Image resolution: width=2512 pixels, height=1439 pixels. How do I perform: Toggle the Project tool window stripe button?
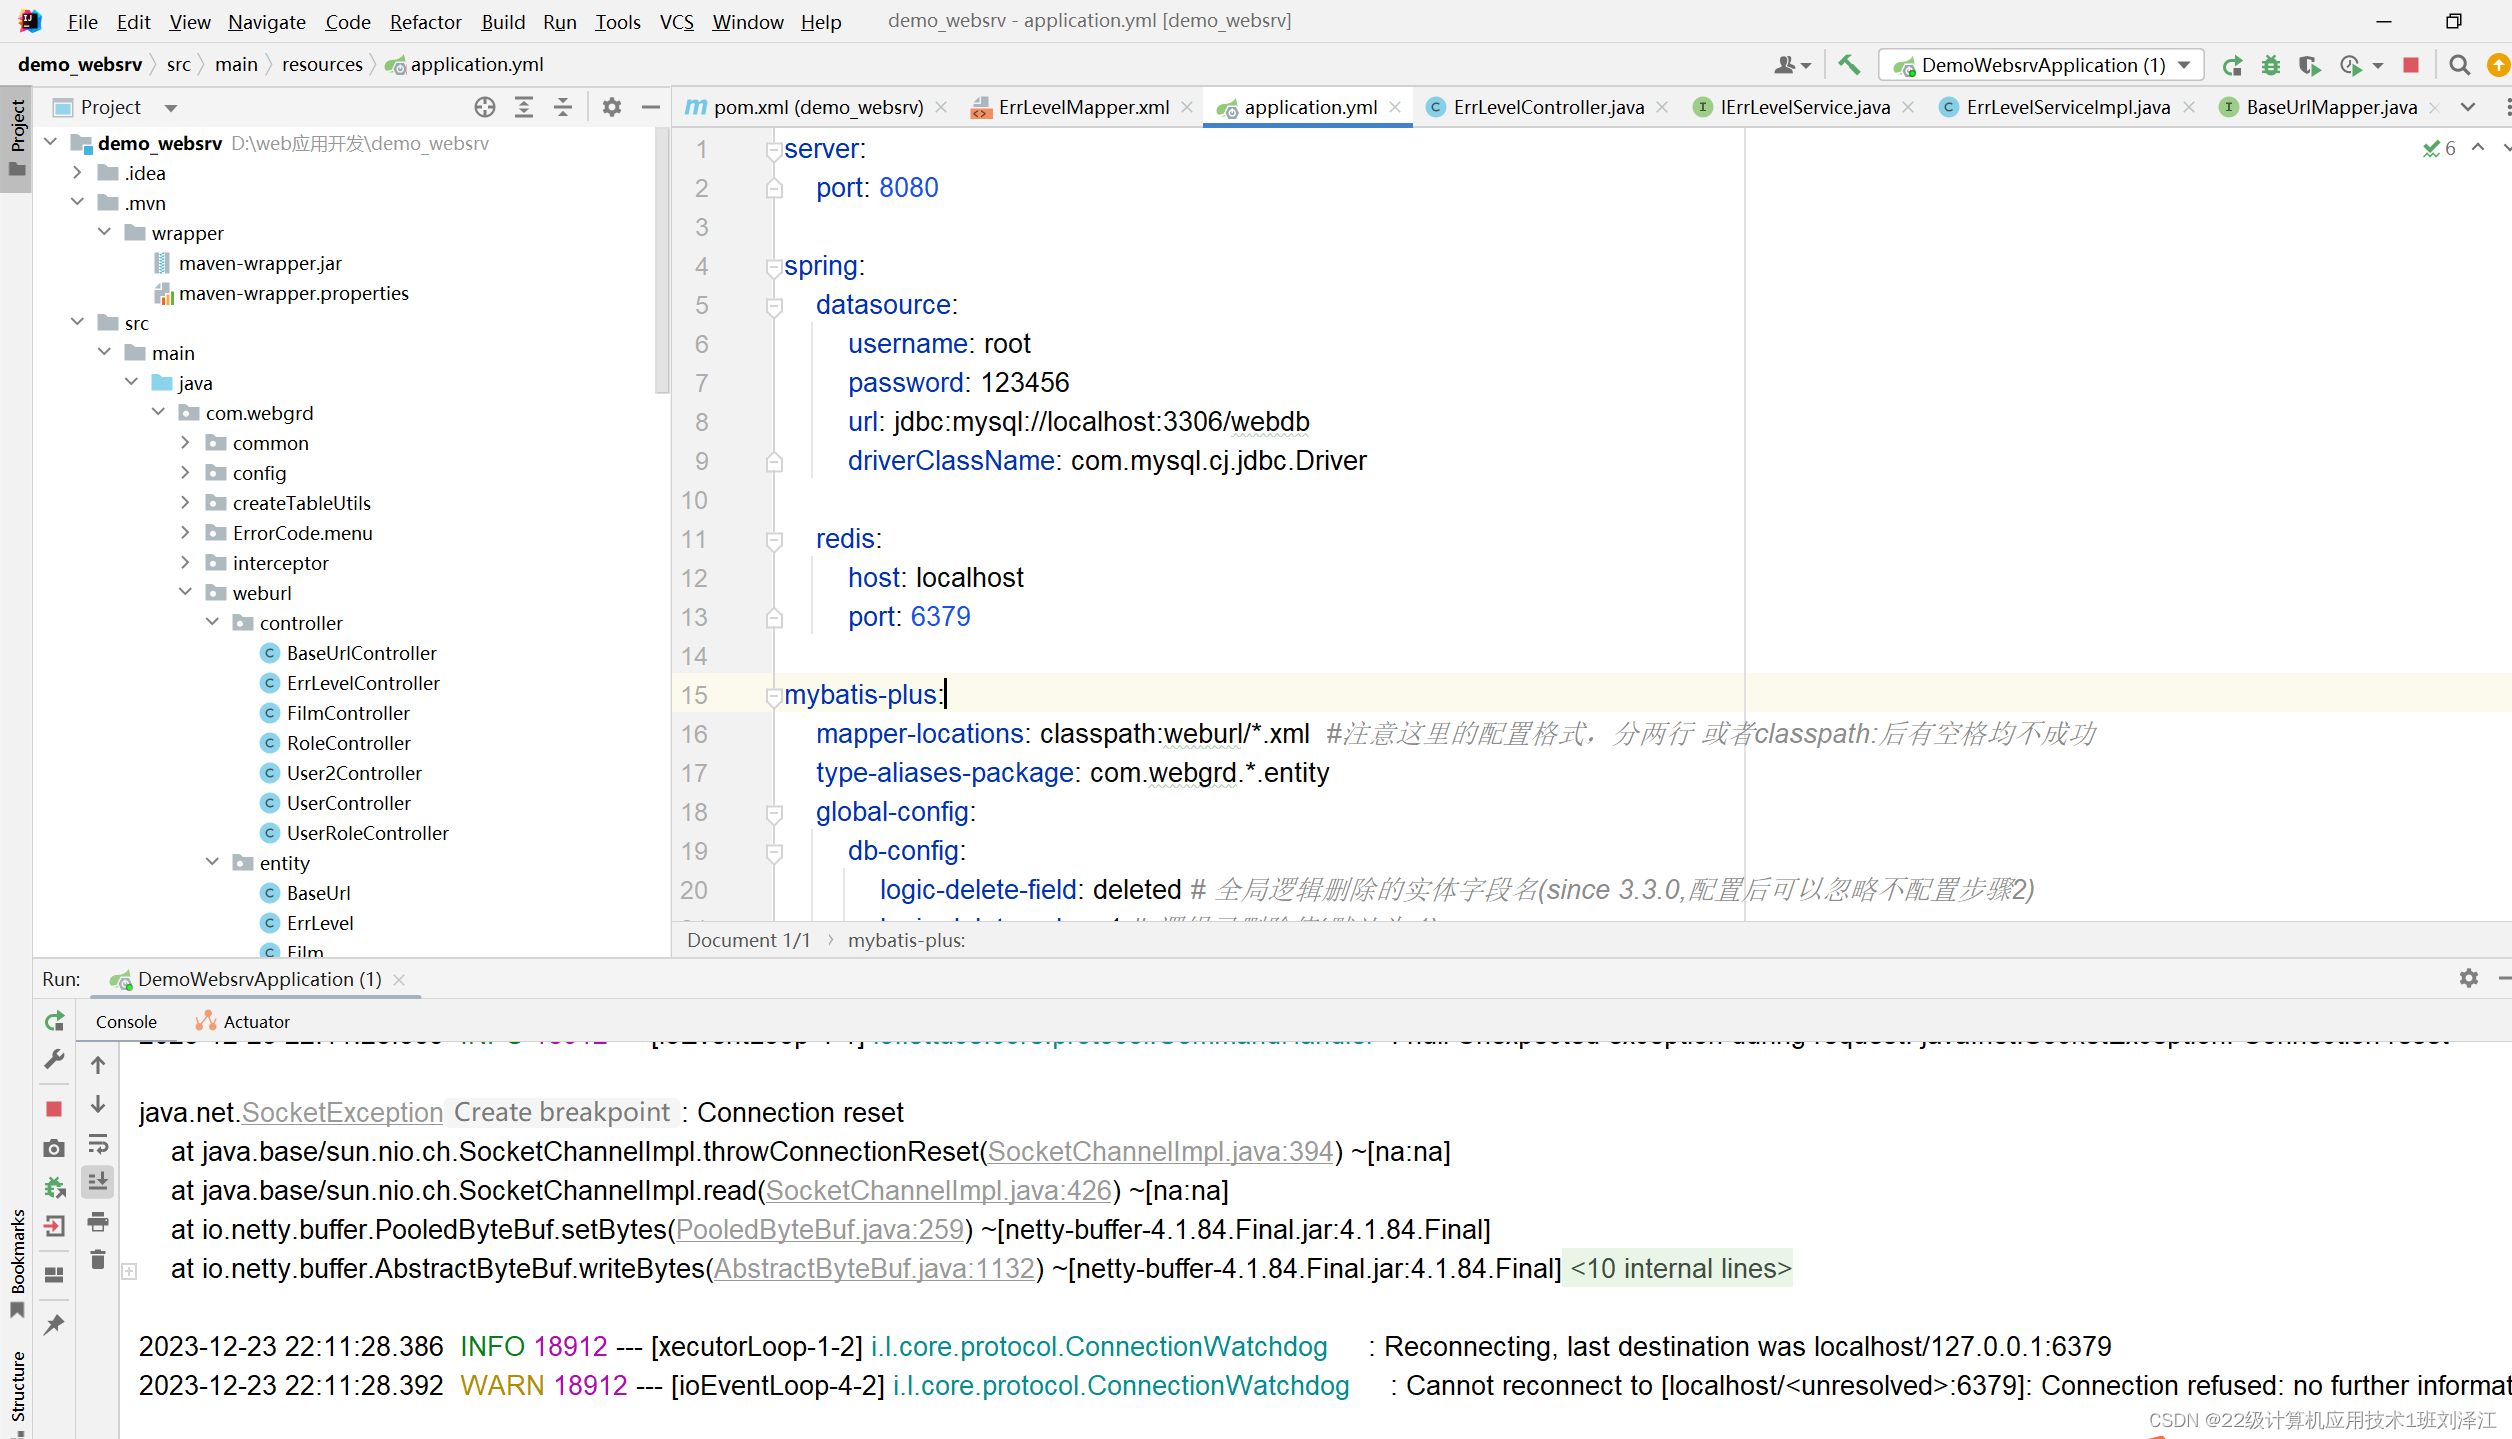click(17, 135)
